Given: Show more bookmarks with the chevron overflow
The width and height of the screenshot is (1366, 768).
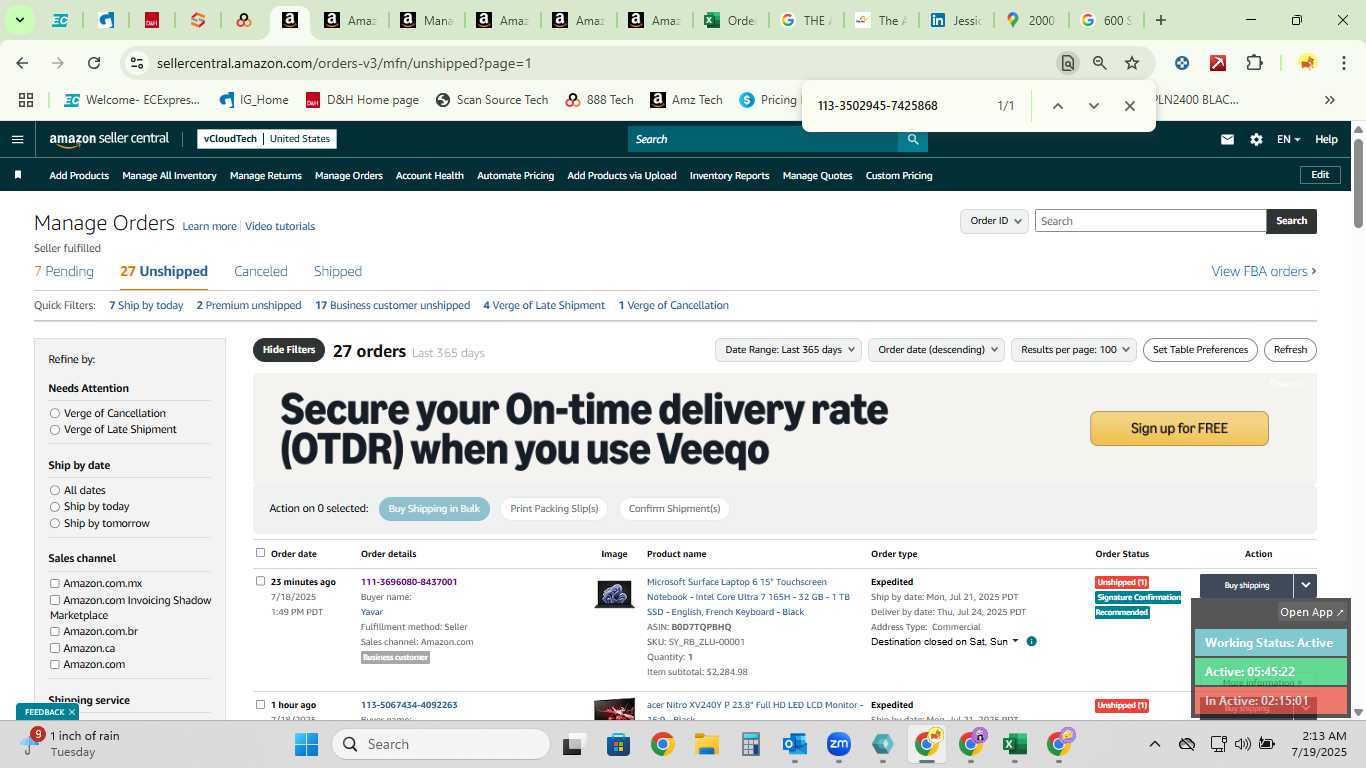Looking at the screenshot, I should [x=1329, y=100].
